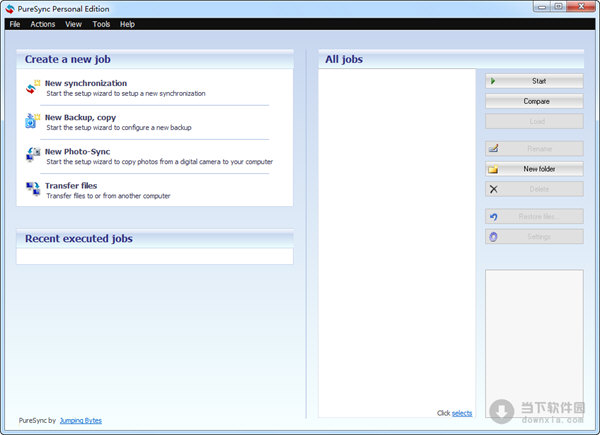Open the Jumping Bytes link

(x=81, y=420)
